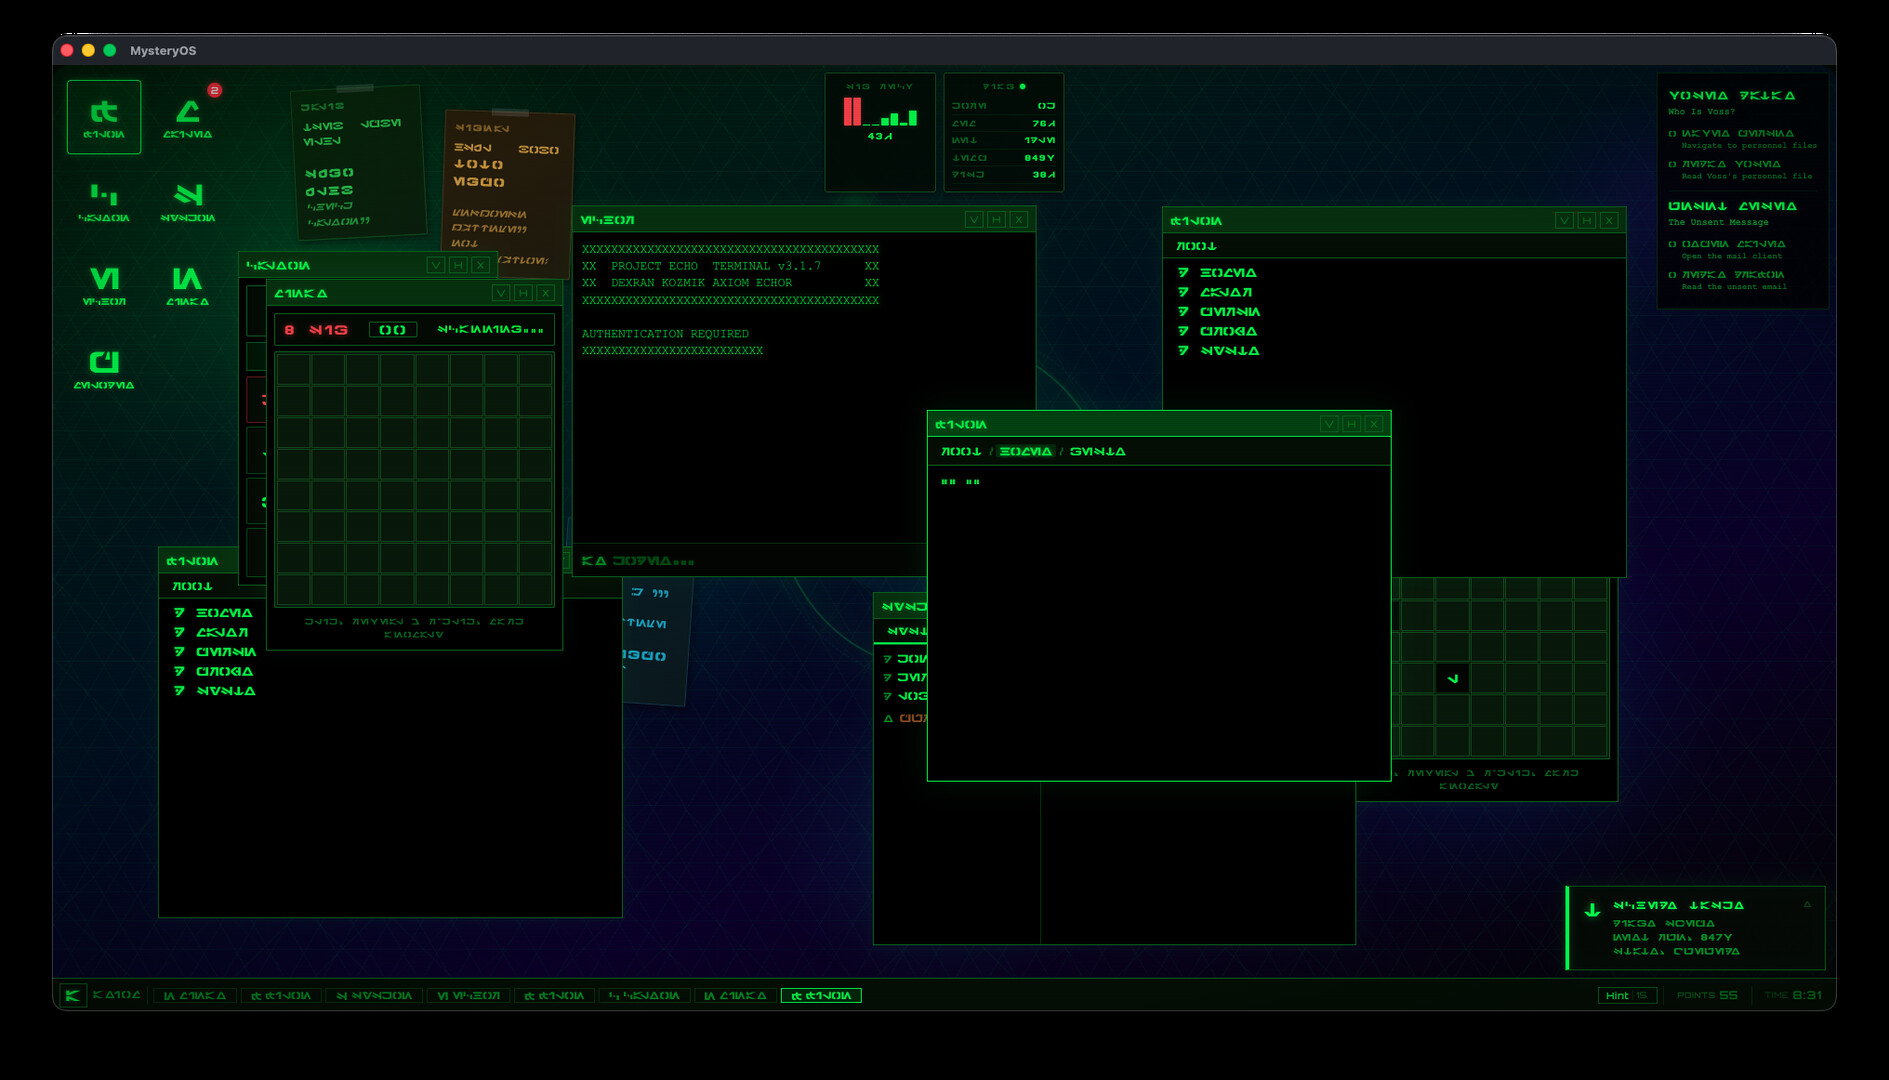The width and height of the screenshot is (1889, 1080).
Task: Click the download arrow in the notification popup
Action: click(x=1592, y=910)
